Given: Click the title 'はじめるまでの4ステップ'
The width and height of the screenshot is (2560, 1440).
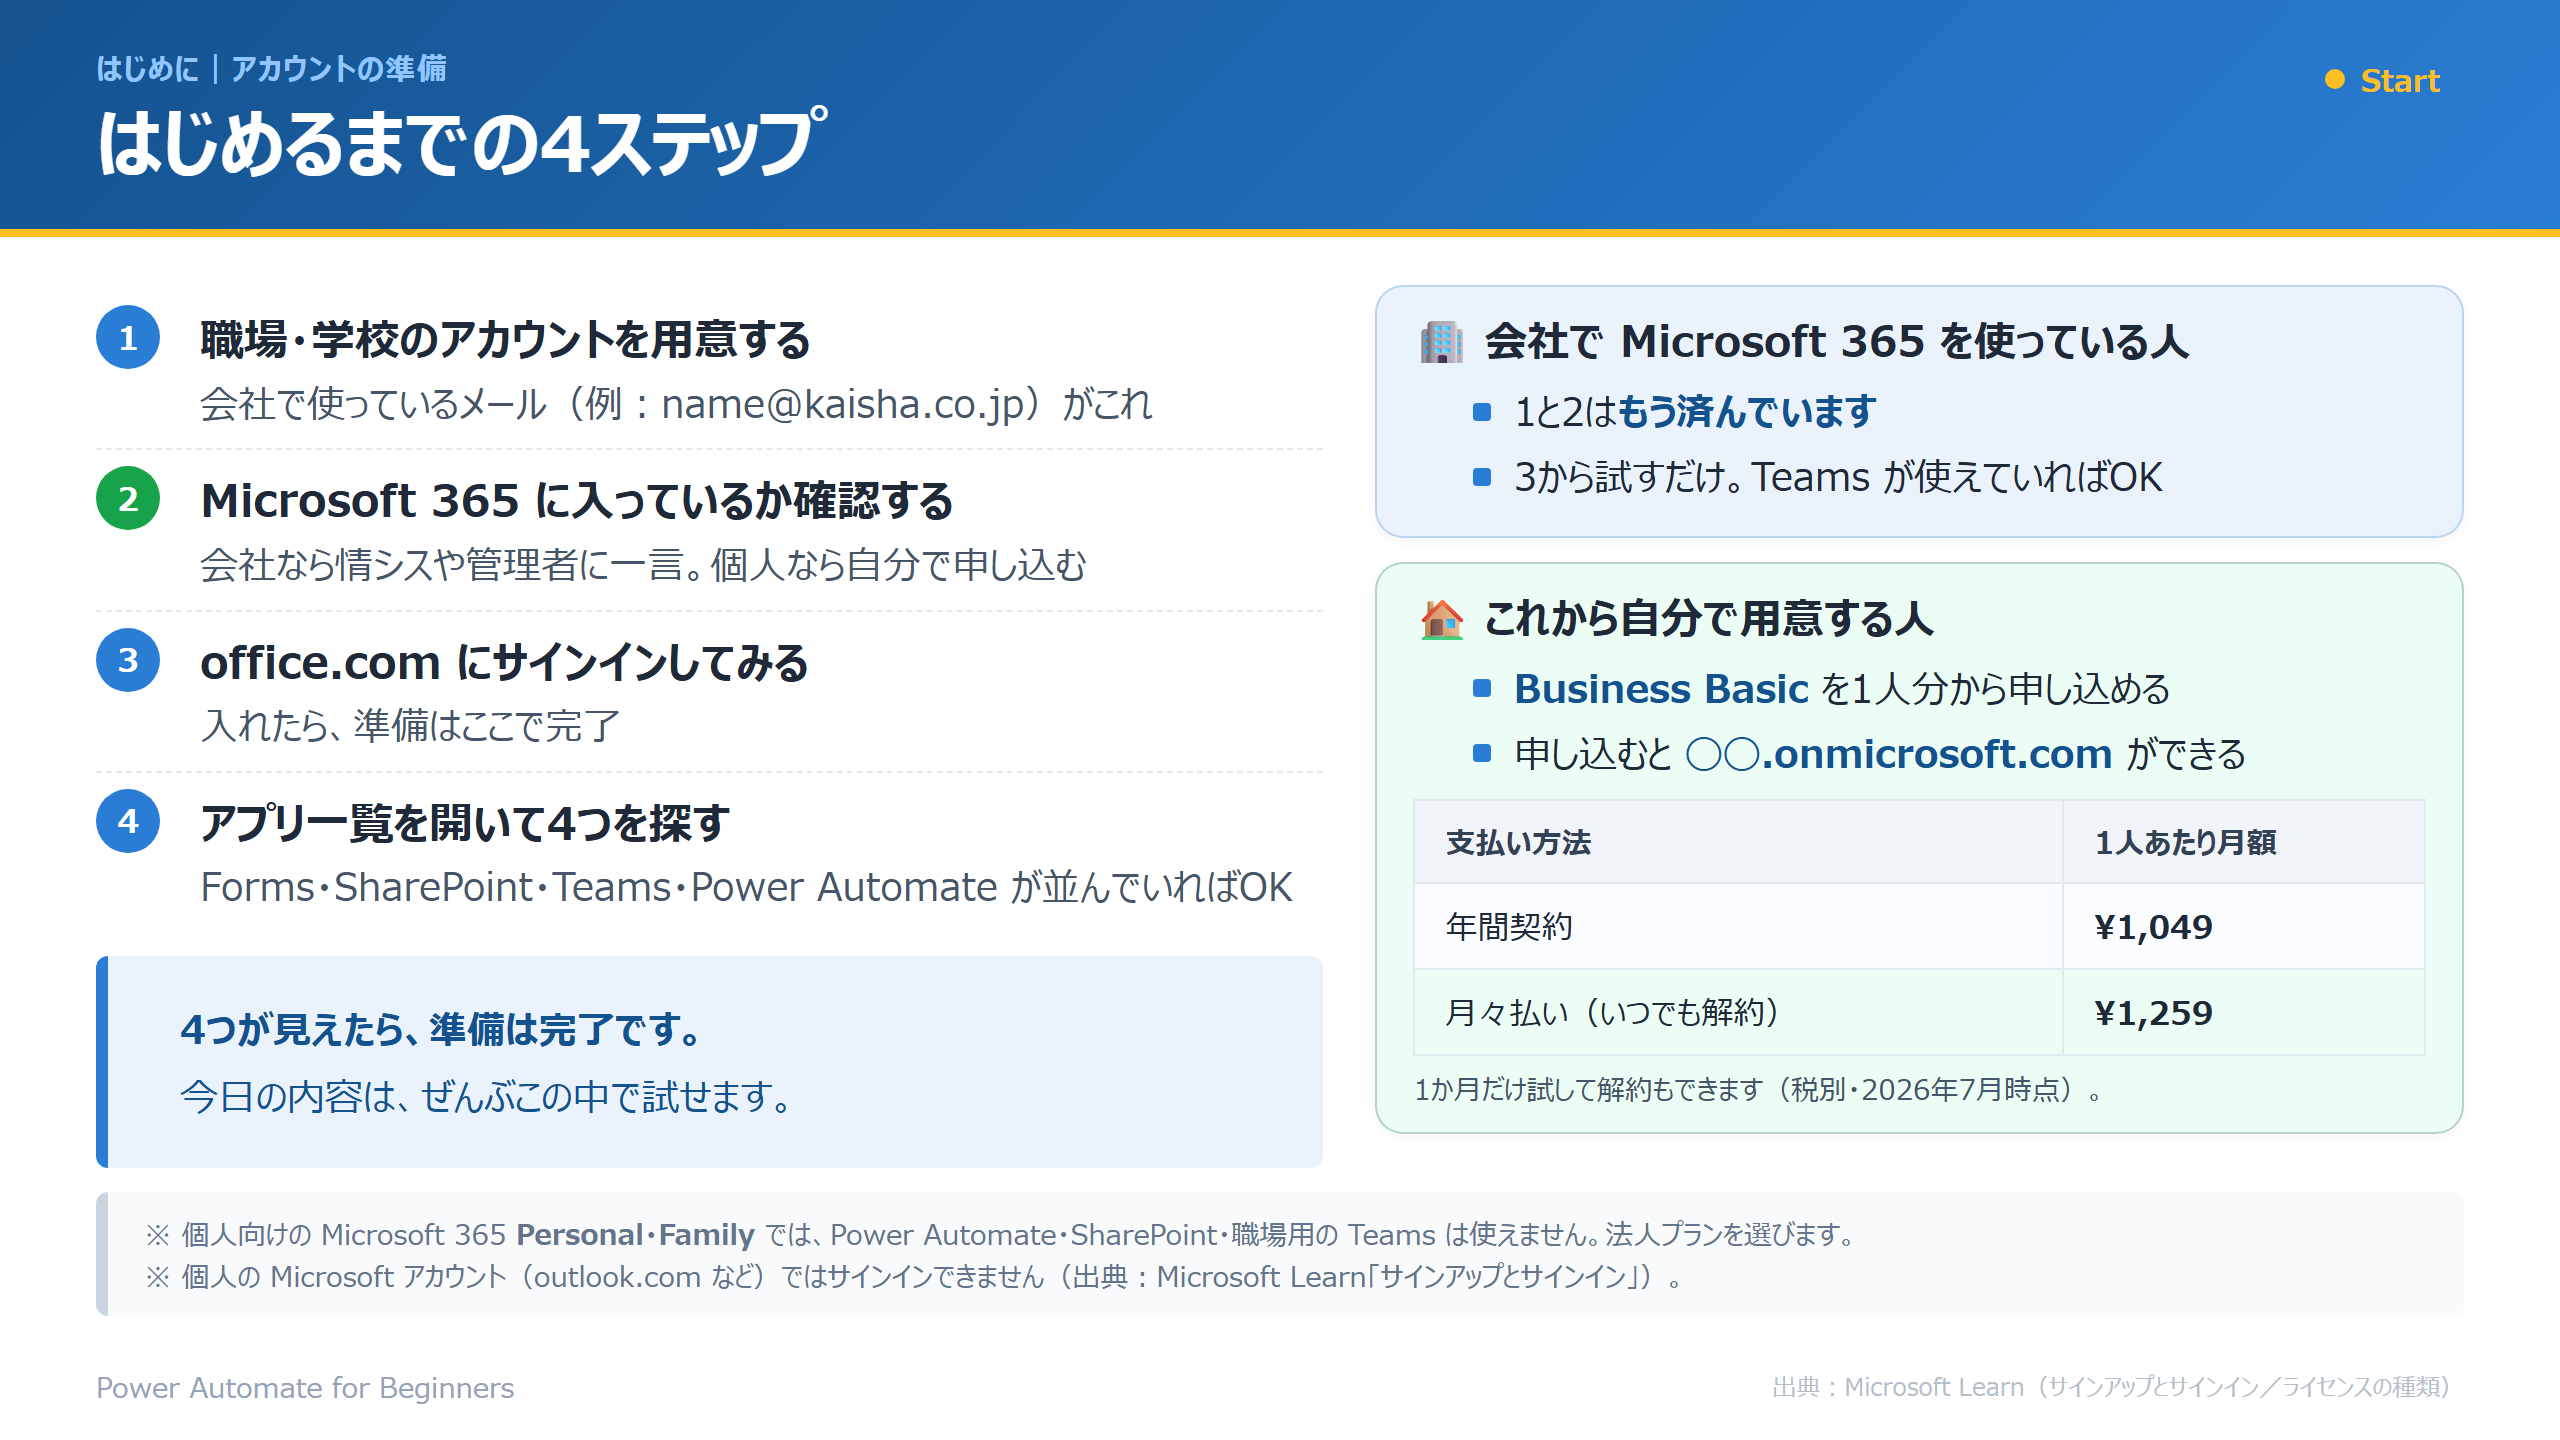Looking at the screenshot, I should [463, 143].
